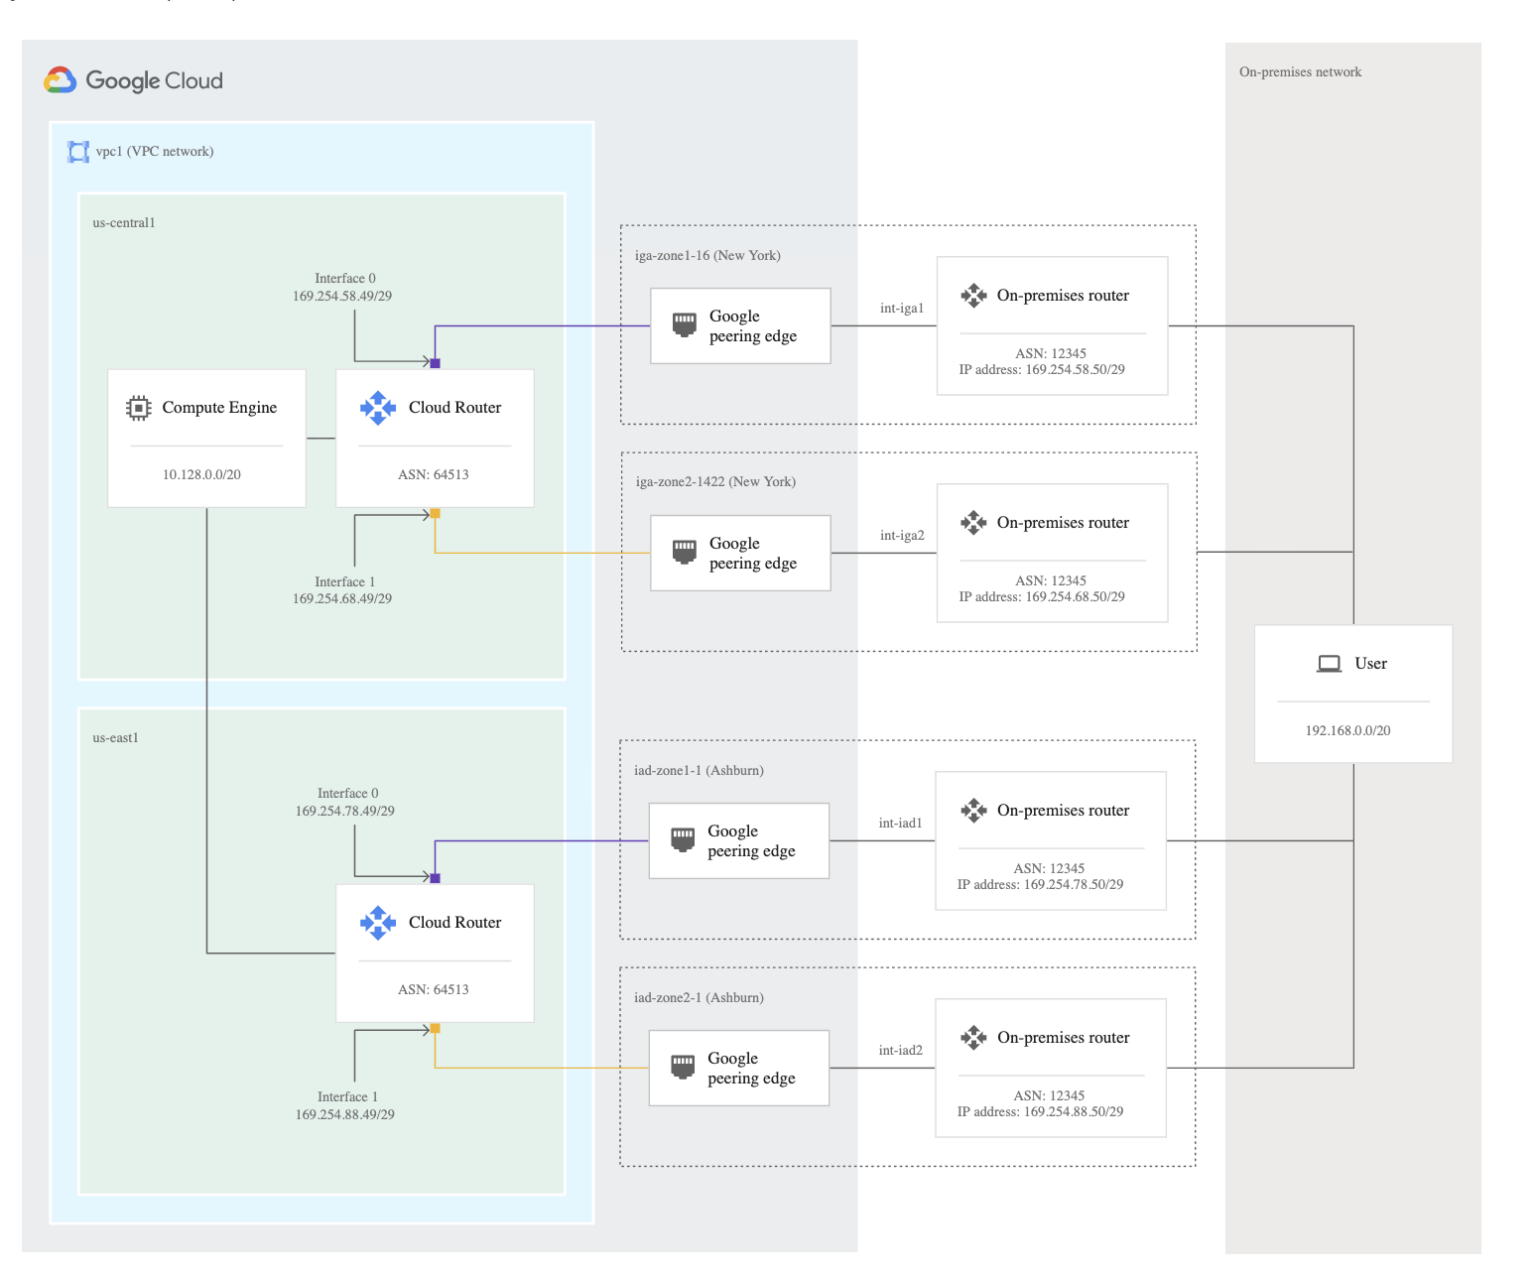Click the int-iga1 link label

pos(902,309)
